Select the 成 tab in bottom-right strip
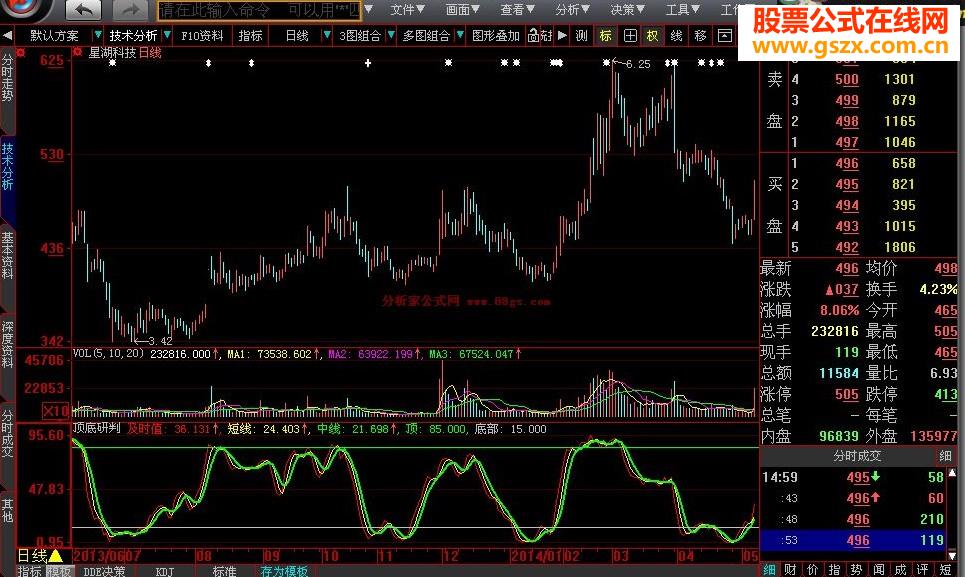 pos(900,570)
